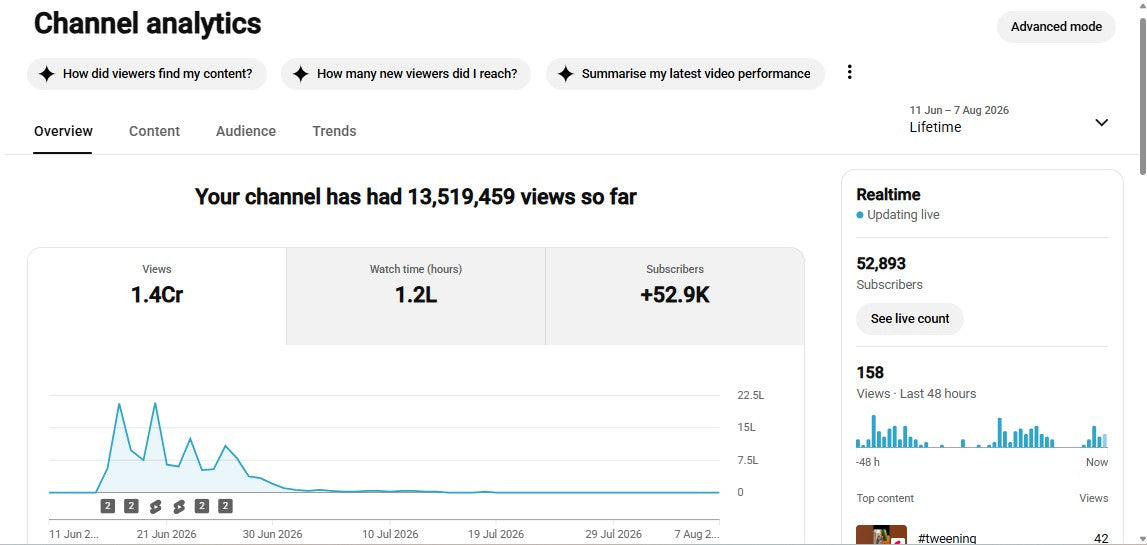Click the scrollbar up arrow
The image size is (1147, 545).
click(x=1142, y=4)
